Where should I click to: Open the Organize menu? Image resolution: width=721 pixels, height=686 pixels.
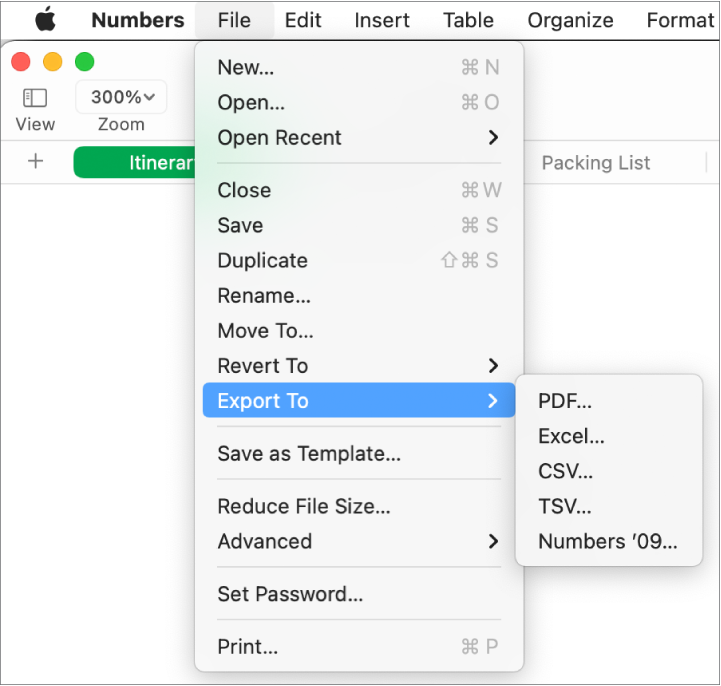(570, 20)
